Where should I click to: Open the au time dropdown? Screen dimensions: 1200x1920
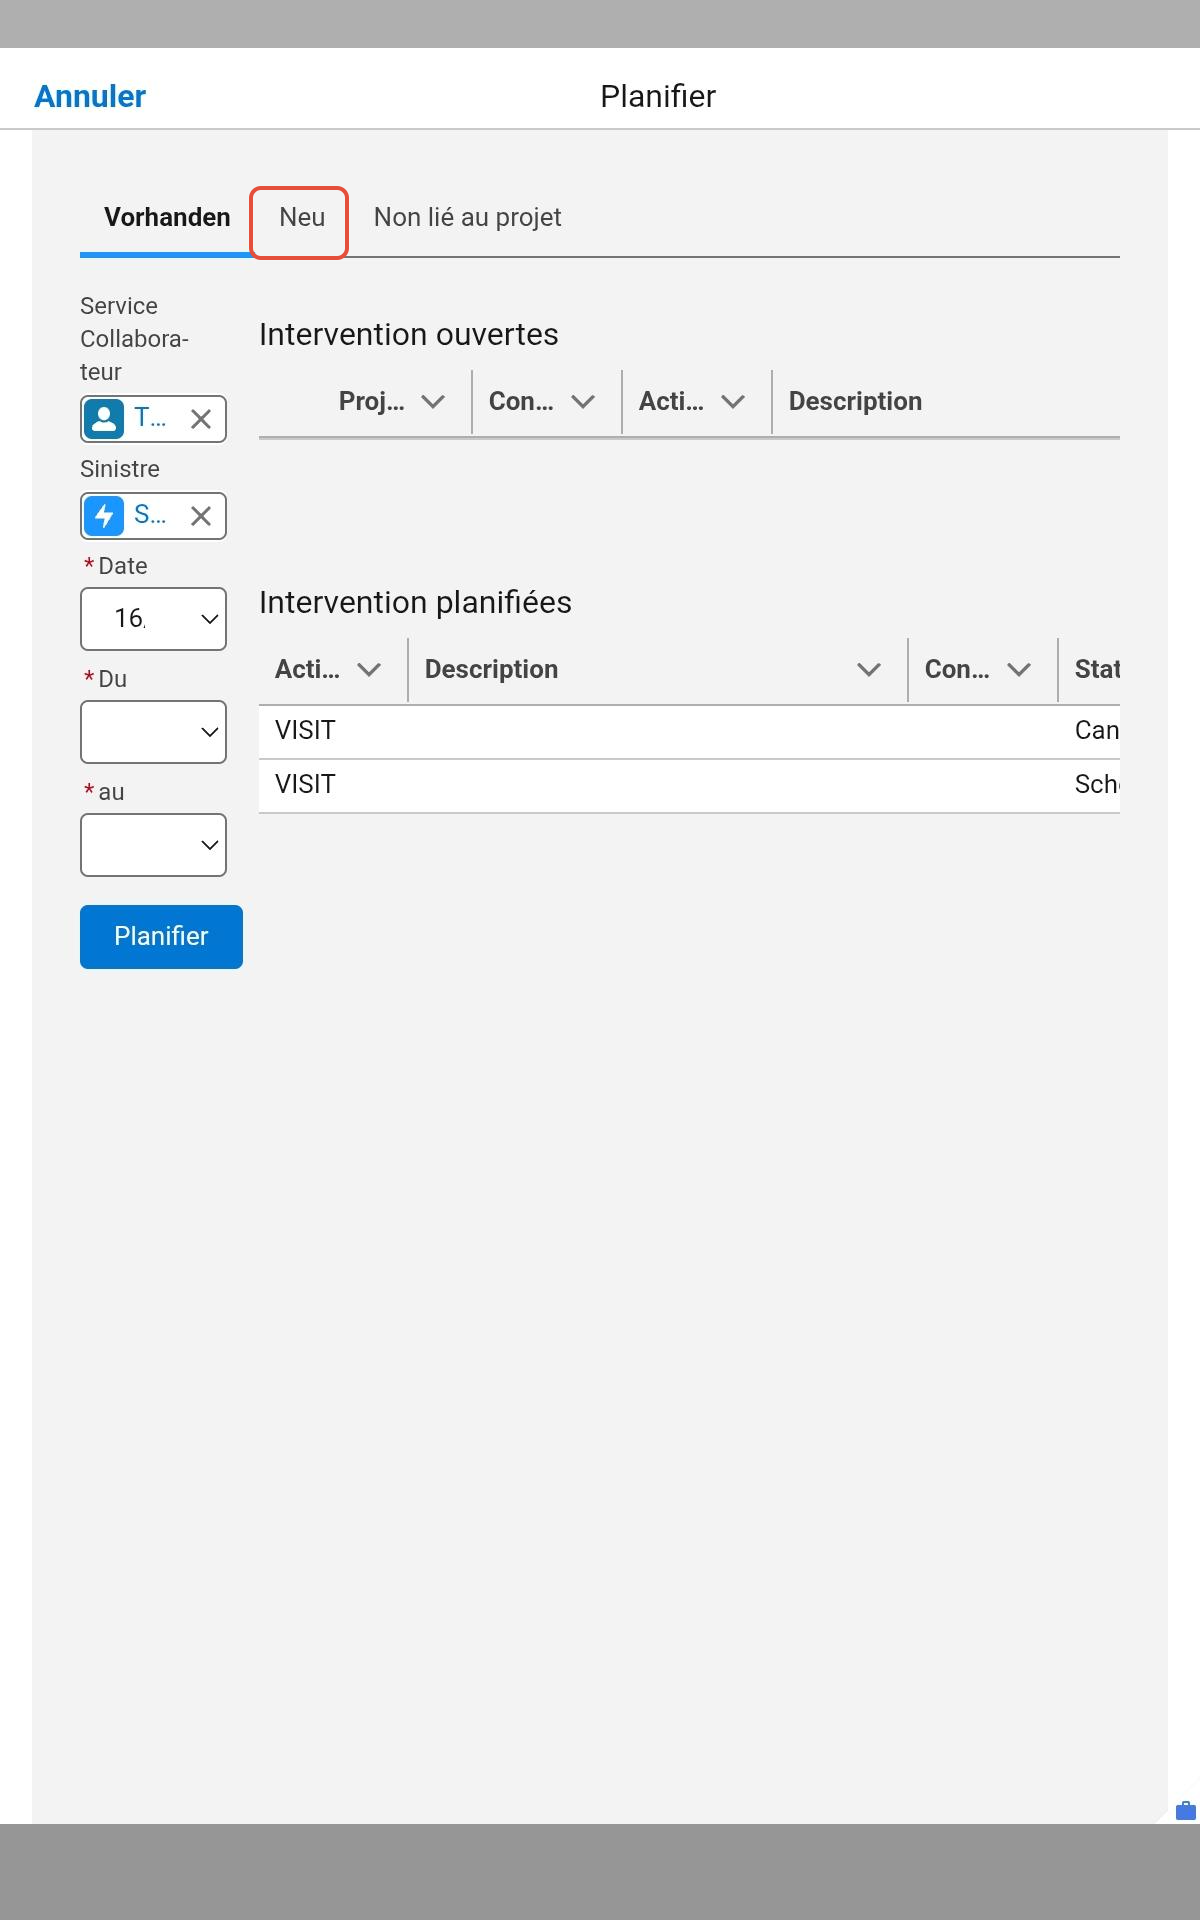pyautogui.click(x=153, y=845)
